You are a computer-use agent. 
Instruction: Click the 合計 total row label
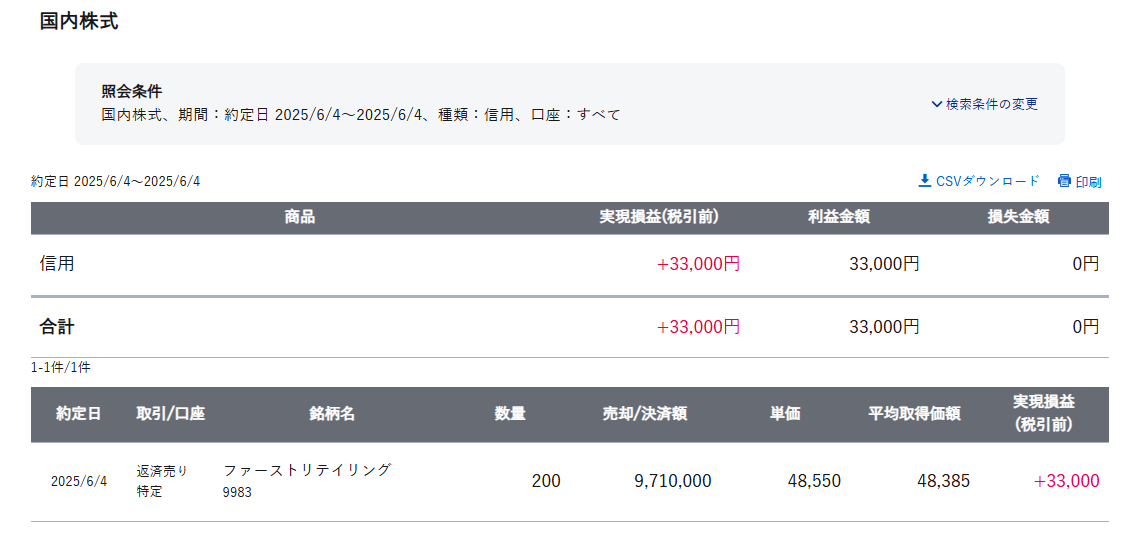[x=56, y=328]
